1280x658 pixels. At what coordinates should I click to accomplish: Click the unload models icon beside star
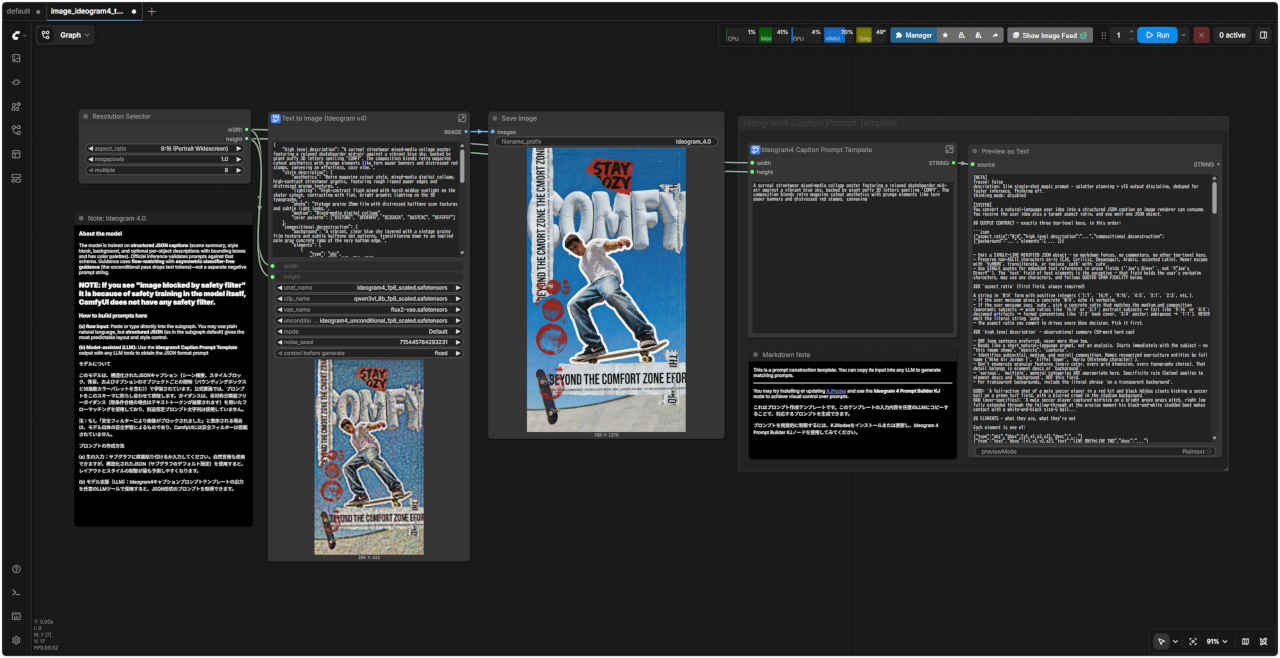pos(962,35)
